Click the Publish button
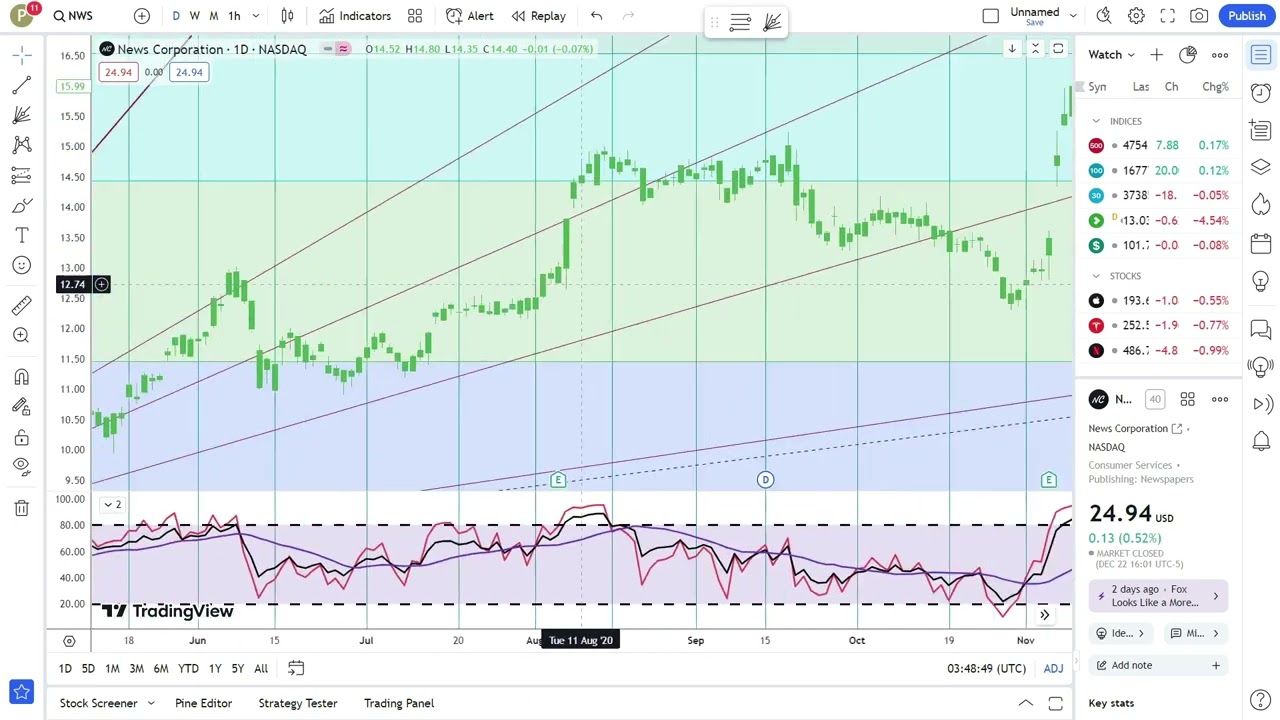This screenshot has width=1280, height=720. click(1247, 16)
